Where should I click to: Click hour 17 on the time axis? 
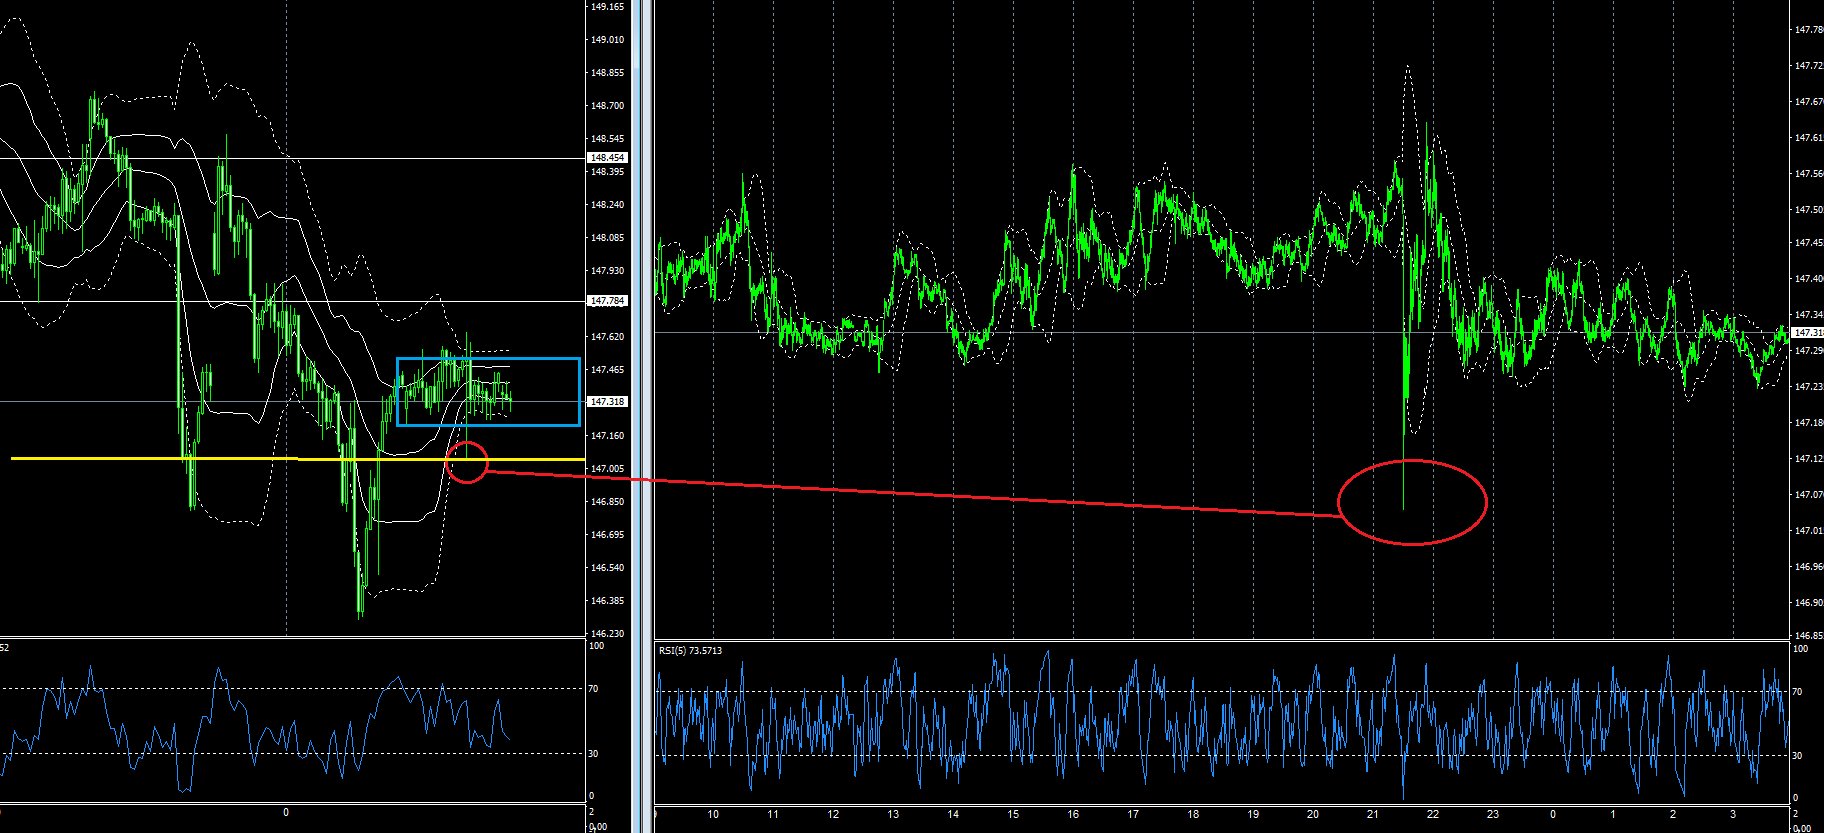(1133, 814)
